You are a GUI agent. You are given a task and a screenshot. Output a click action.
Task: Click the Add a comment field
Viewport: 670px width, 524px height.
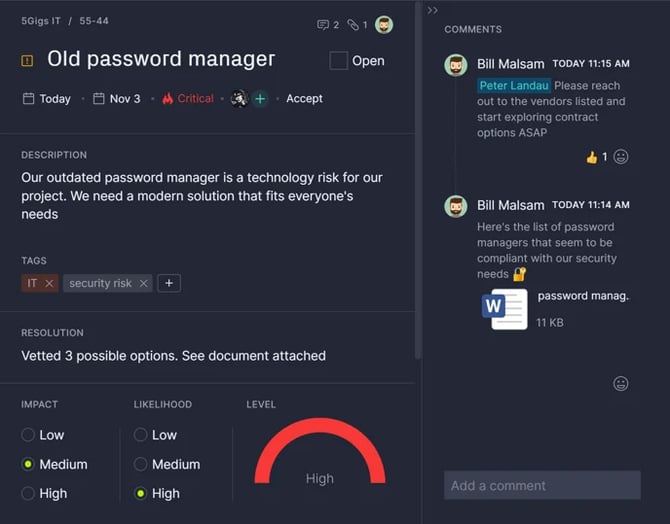tap(542, 486)
